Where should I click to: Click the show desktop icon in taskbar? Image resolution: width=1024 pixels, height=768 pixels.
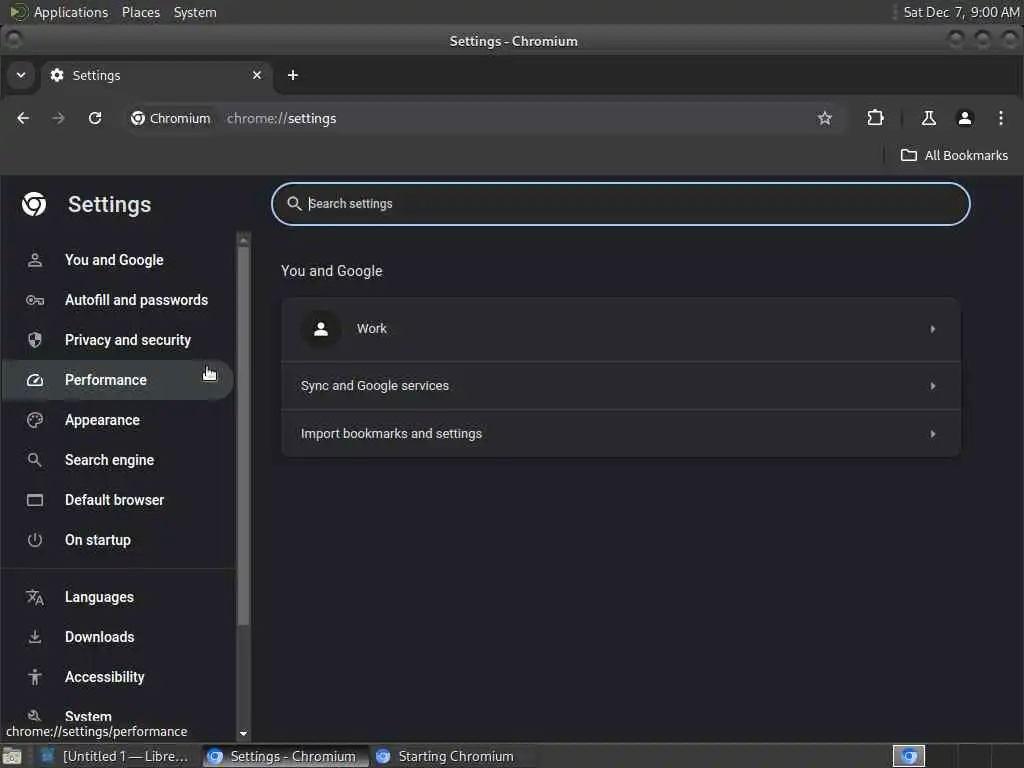12,756
